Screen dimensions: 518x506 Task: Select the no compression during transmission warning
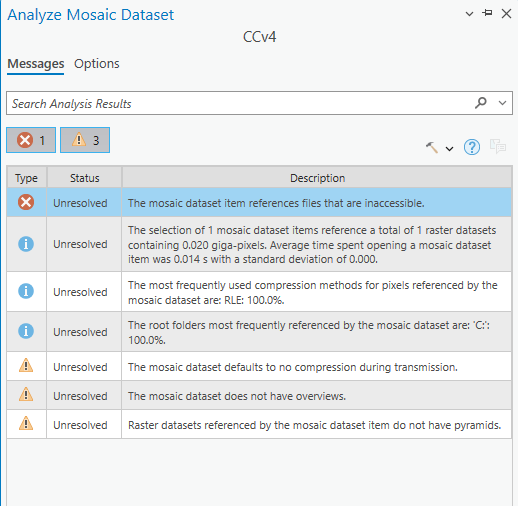click(x=259, y=367)
